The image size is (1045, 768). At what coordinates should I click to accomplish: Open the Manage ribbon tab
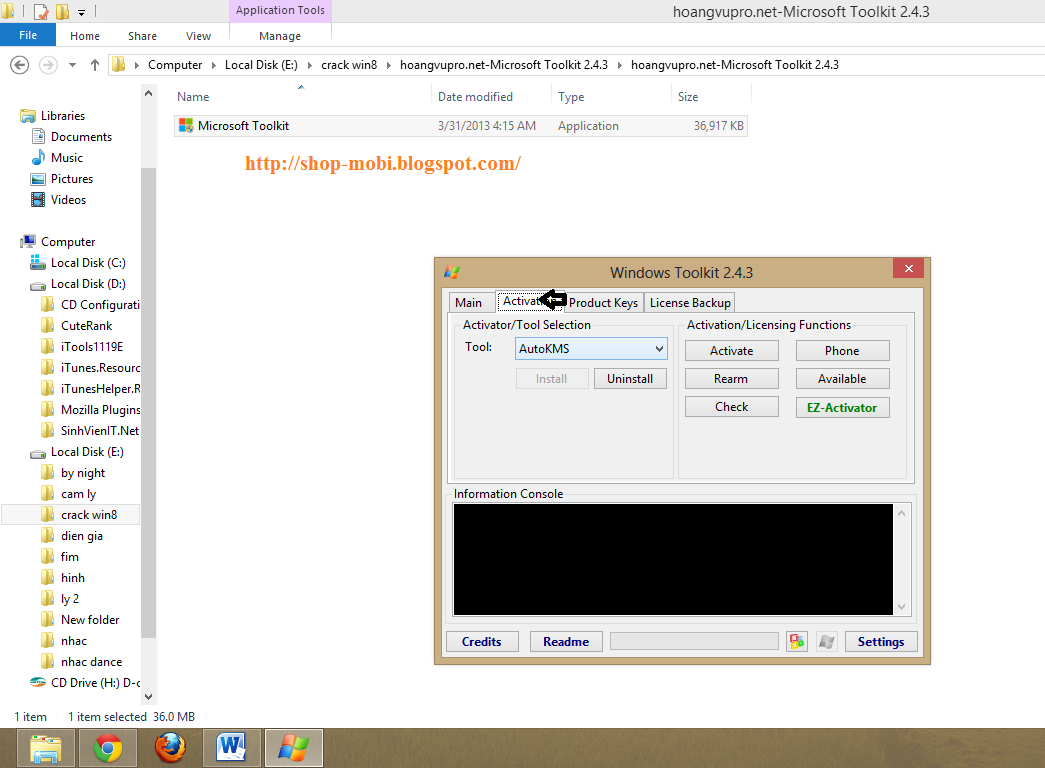(x=280, y=36)
